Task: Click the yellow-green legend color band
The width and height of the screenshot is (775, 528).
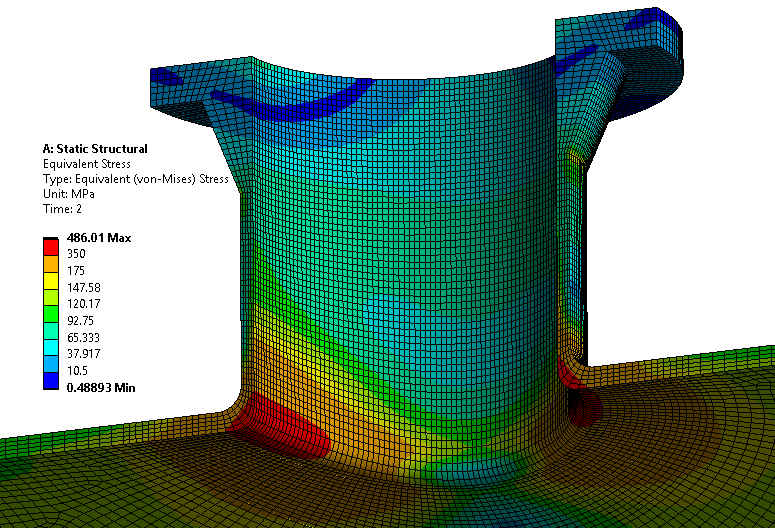Action: [51, 297]
